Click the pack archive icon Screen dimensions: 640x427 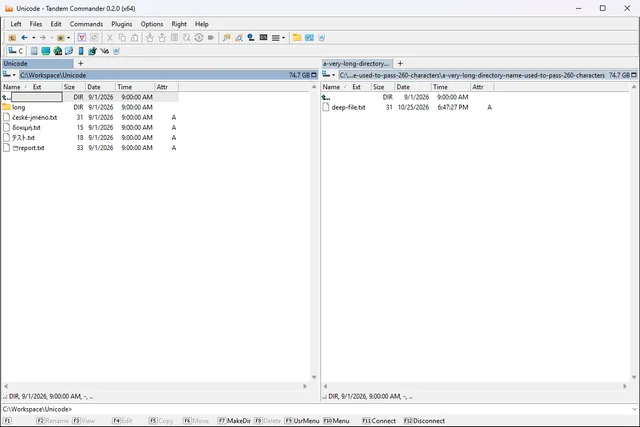click(150, 38)
